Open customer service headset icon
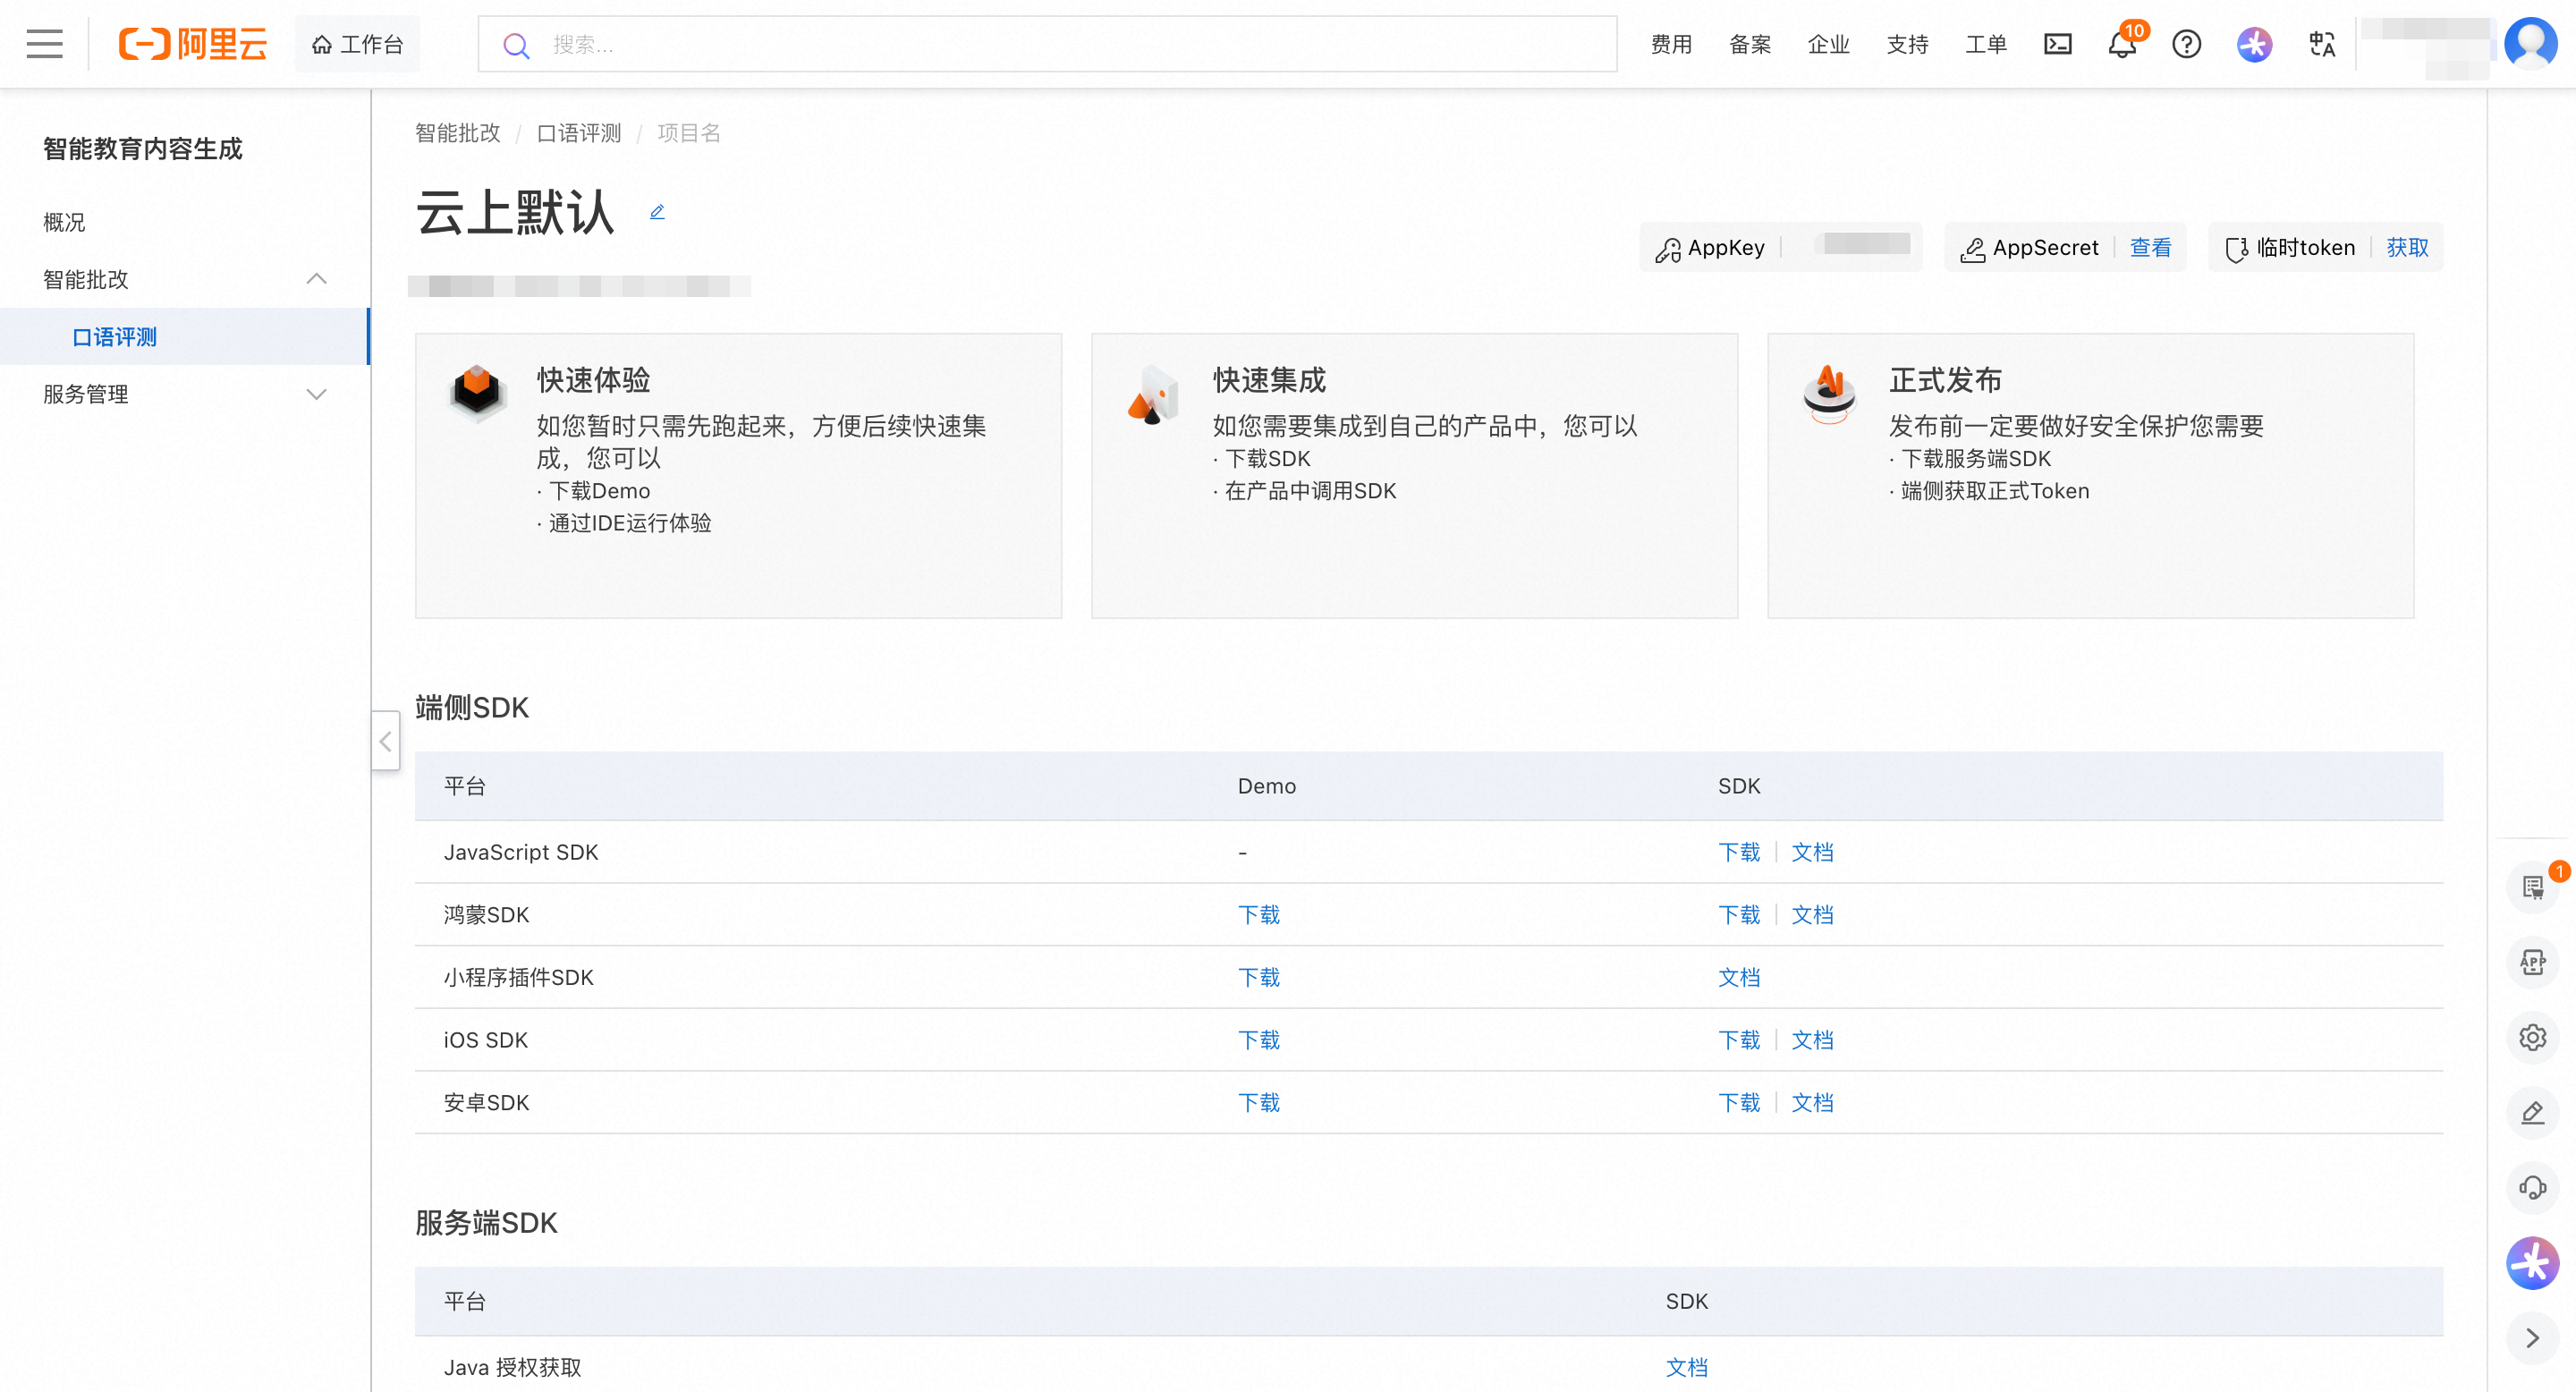The width and height of the screenshot is (2576, 1392). (x=2532, y=1187)
